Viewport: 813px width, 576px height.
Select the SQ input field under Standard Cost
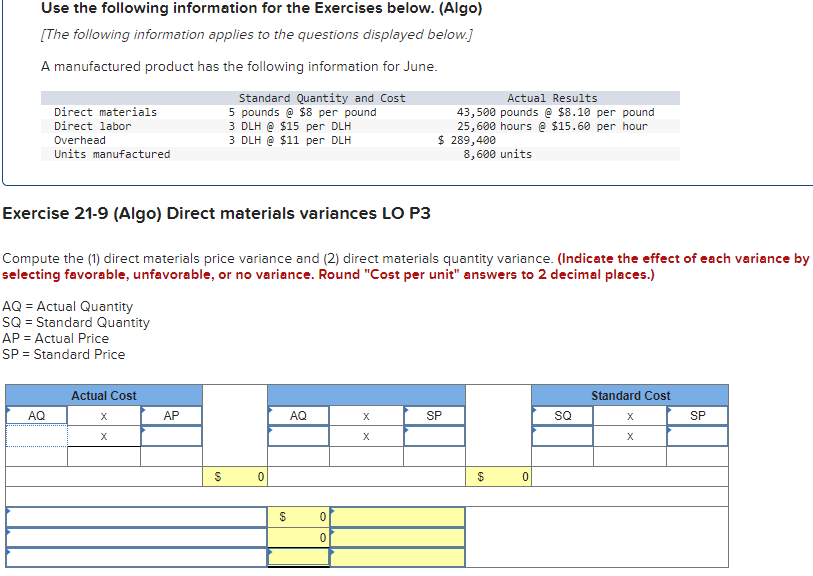563,436
